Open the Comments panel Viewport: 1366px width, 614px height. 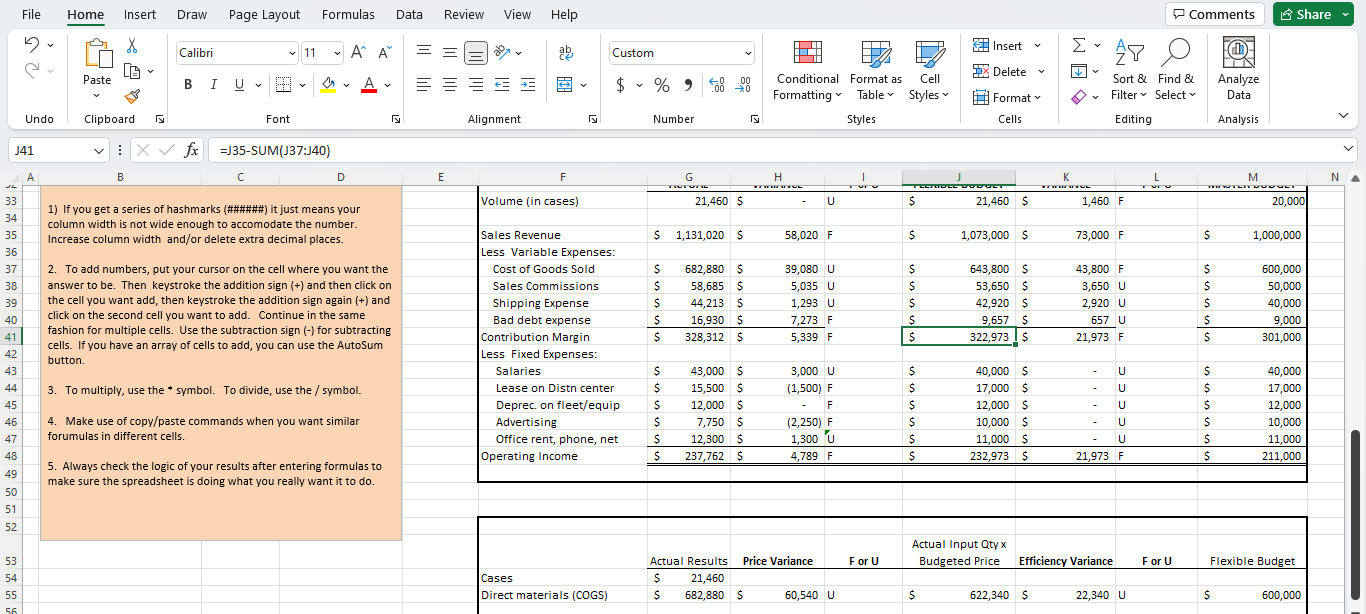pyautogui.click(x=1214, y=14)
